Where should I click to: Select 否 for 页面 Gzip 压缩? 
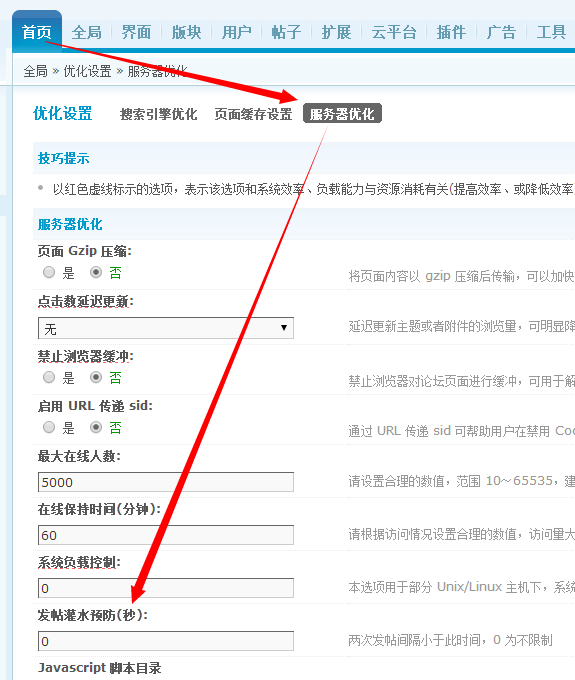coord(96,272)
